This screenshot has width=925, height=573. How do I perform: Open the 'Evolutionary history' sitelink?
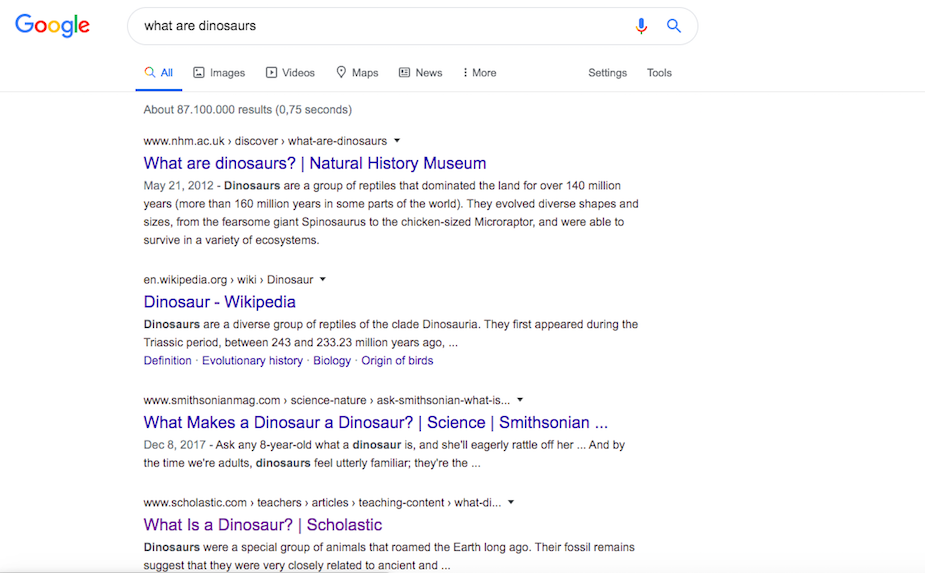[252, 361]
